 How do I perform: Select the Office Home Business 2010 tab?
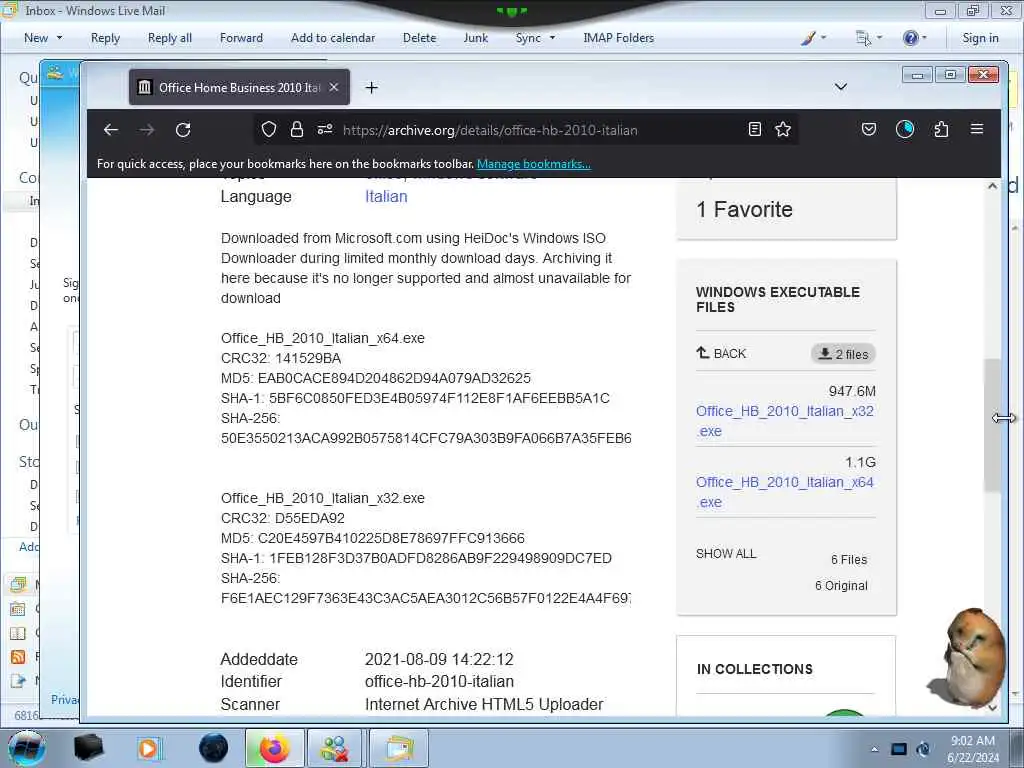point(239,88)
